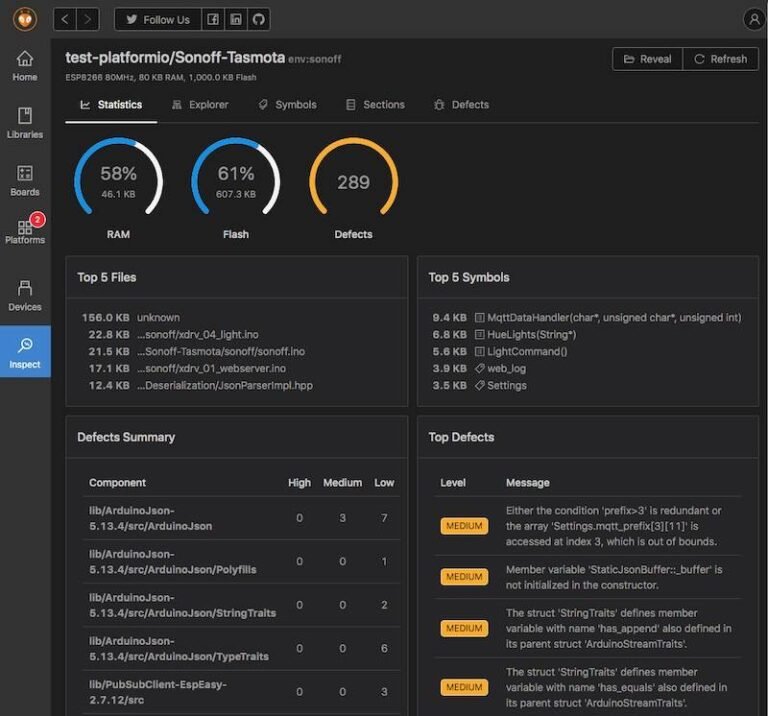Viewport: 768px width, 716px height.
Task: Click the Medium column header
Action: [x=342, y=483]
